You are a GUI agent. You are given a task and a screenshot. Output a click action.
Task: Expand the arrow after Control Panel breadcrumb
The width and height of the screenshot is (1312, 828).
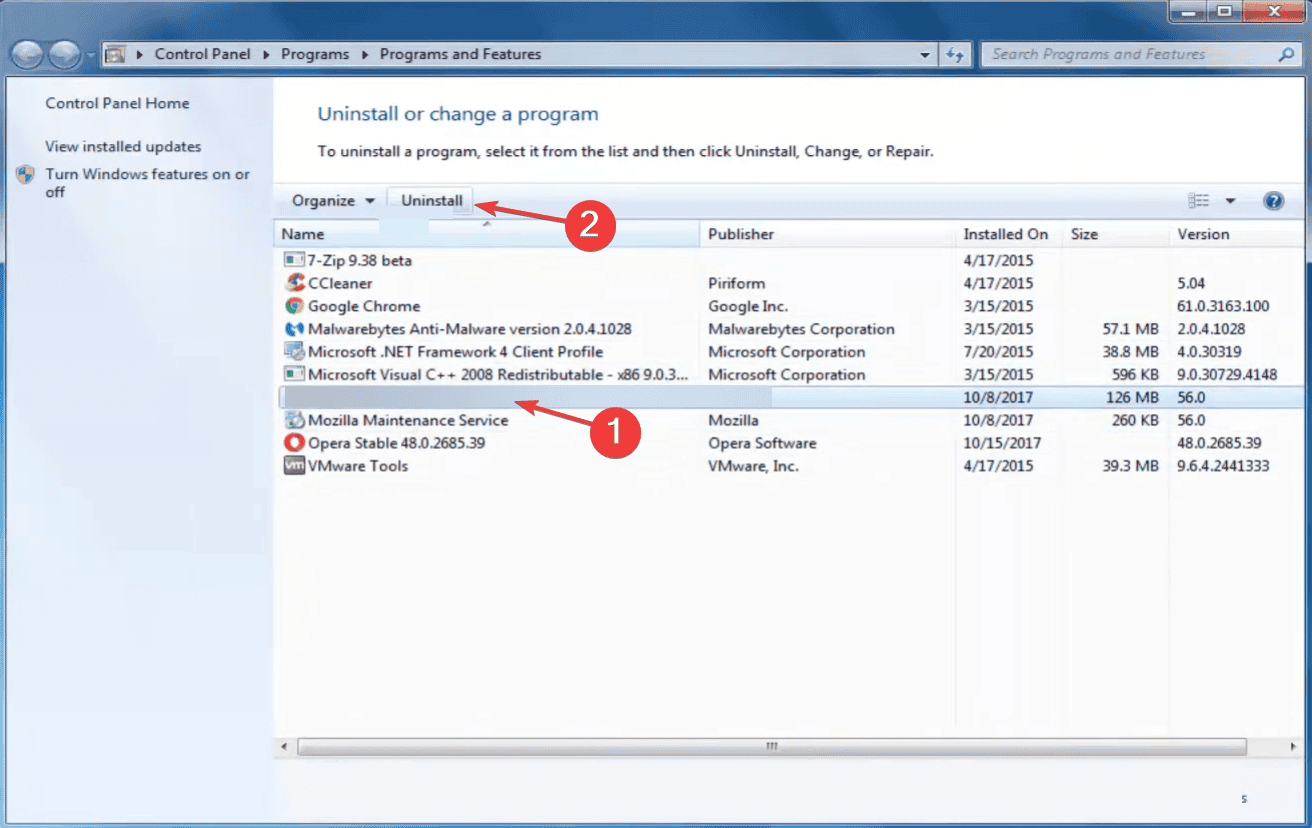pyautogui.click(x=268, y=54)
